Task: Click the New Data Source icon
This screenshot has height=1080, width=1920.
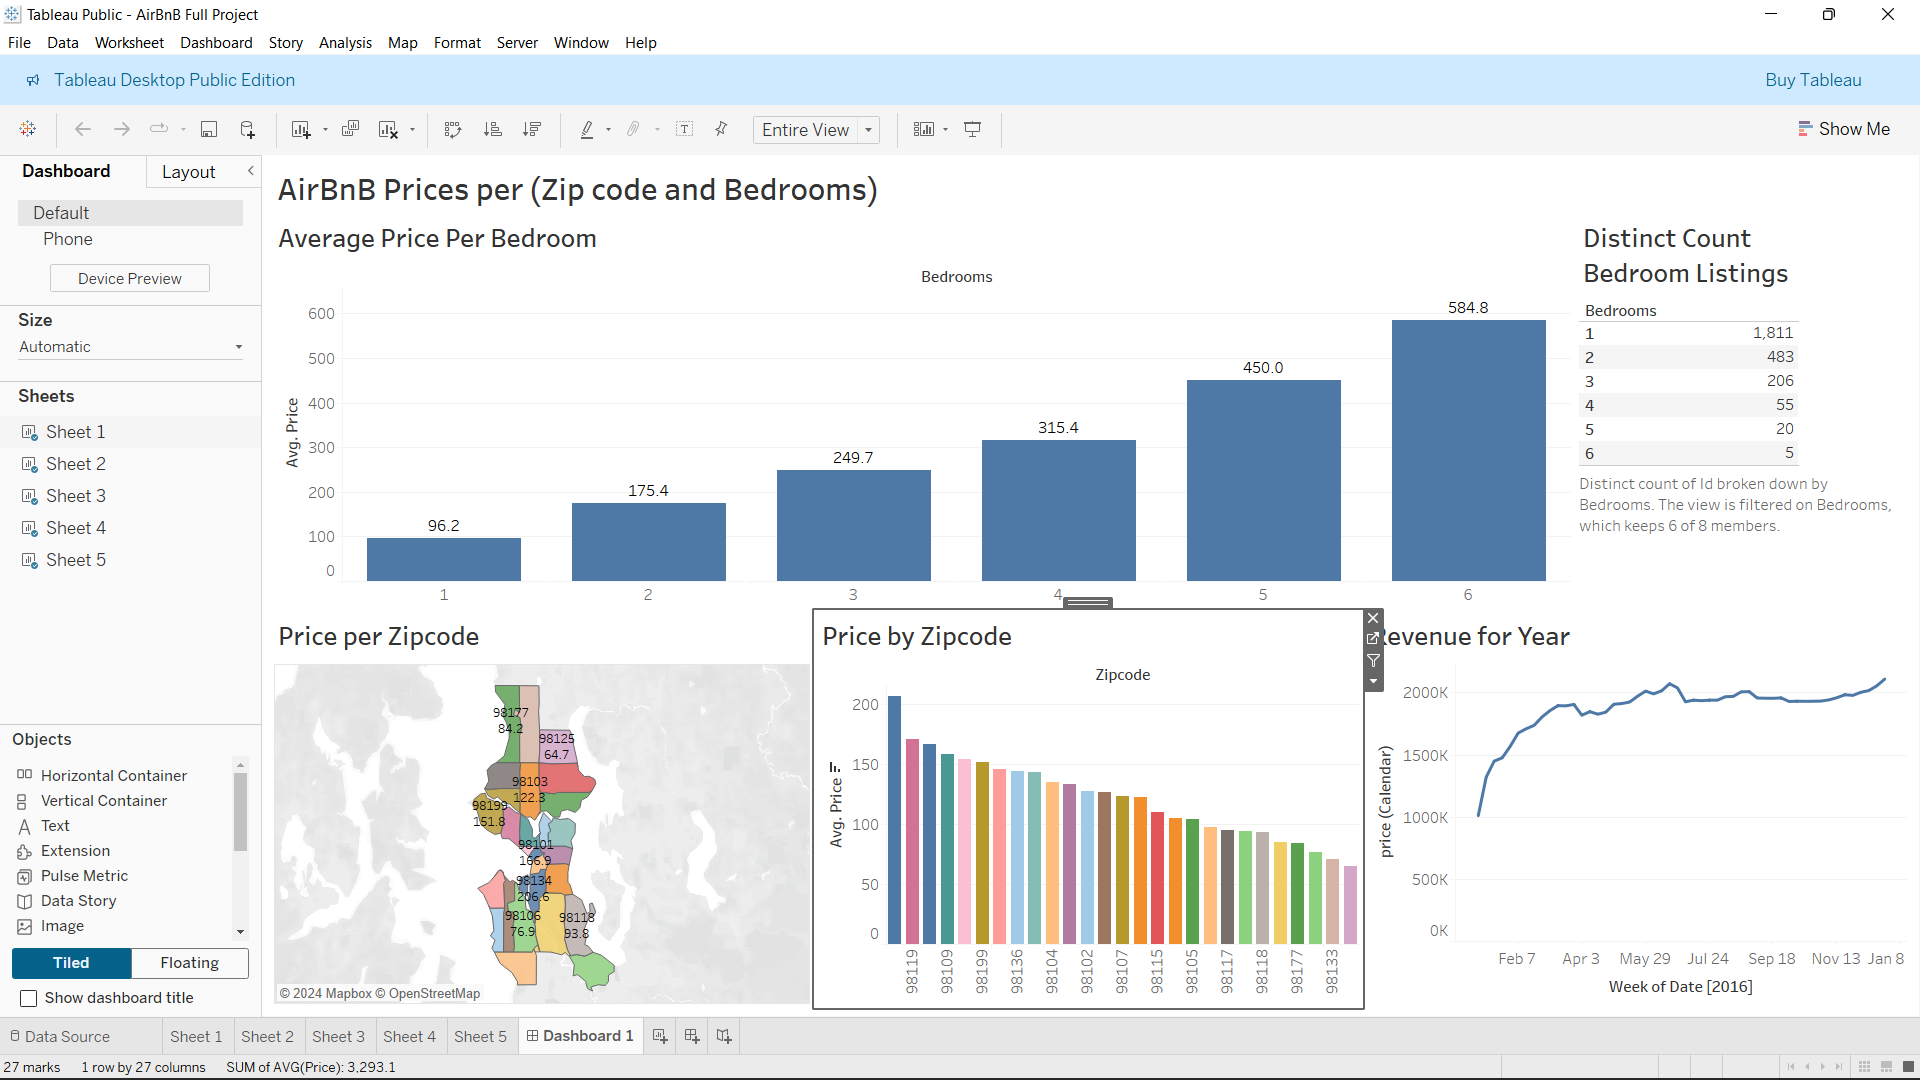Action: [248, 129]
